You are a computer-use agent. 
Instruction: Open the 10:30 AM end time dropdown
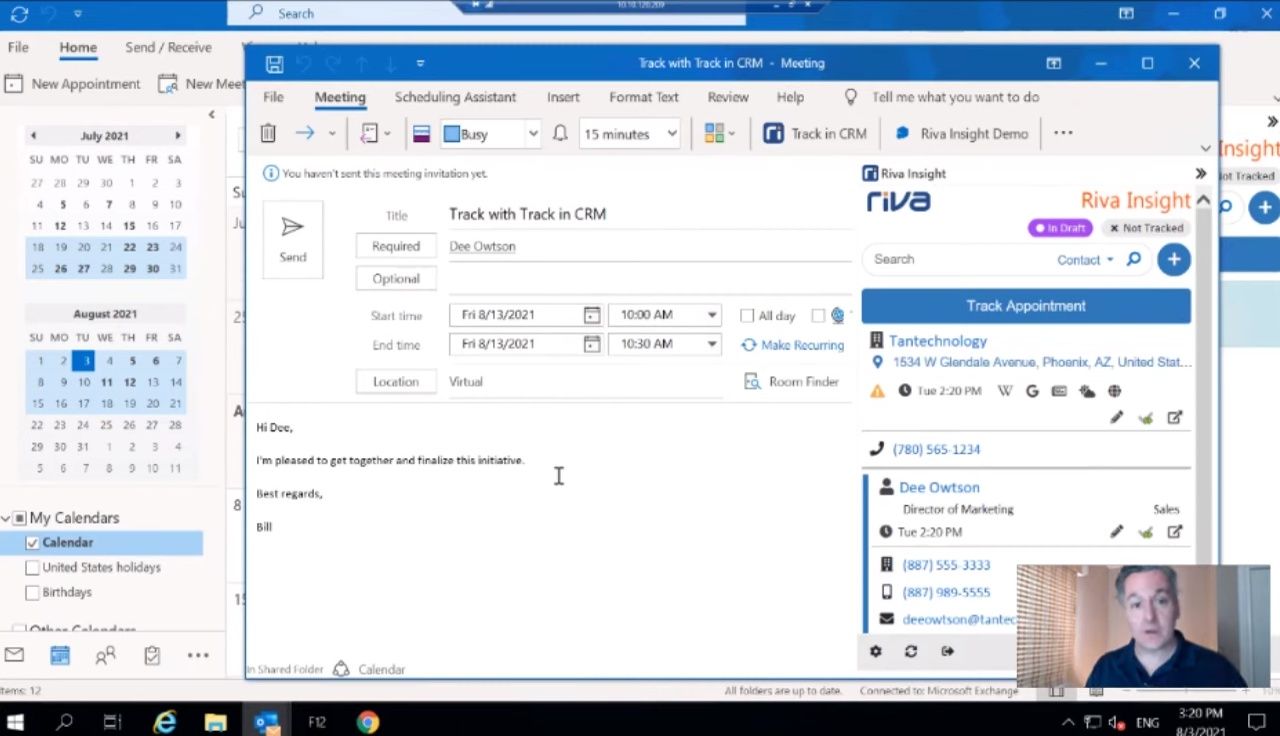pyautogui.click(x=712, y=344)
